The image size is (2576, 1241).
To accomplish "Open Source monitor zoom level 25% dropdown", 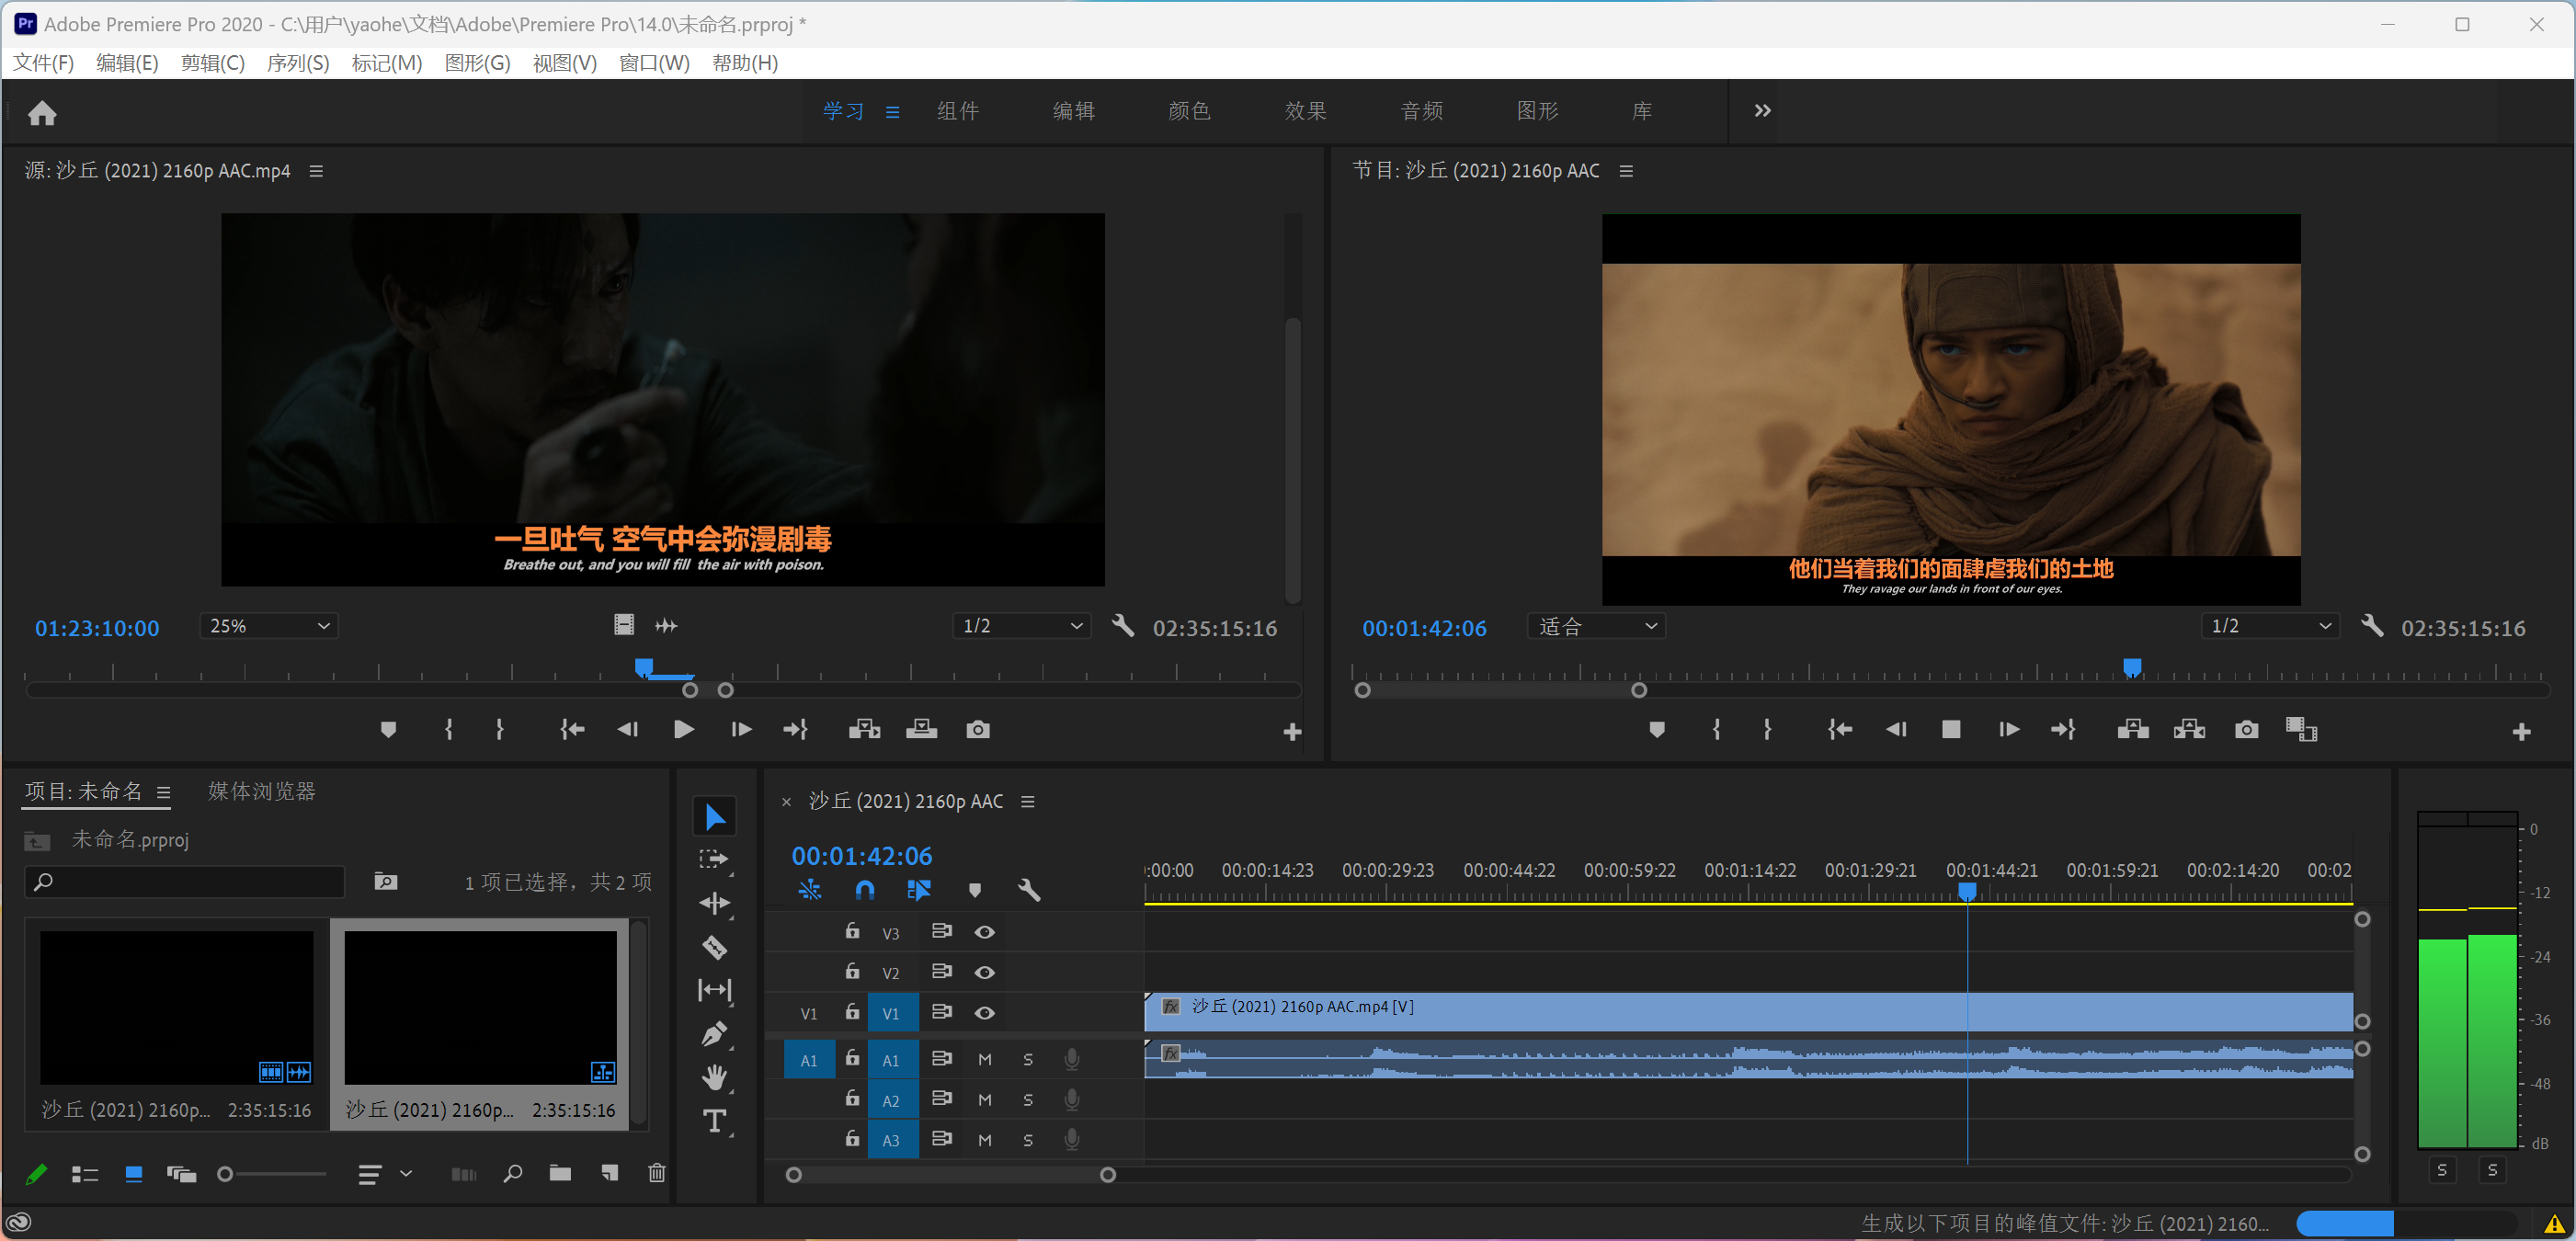I will coord(268,626).
